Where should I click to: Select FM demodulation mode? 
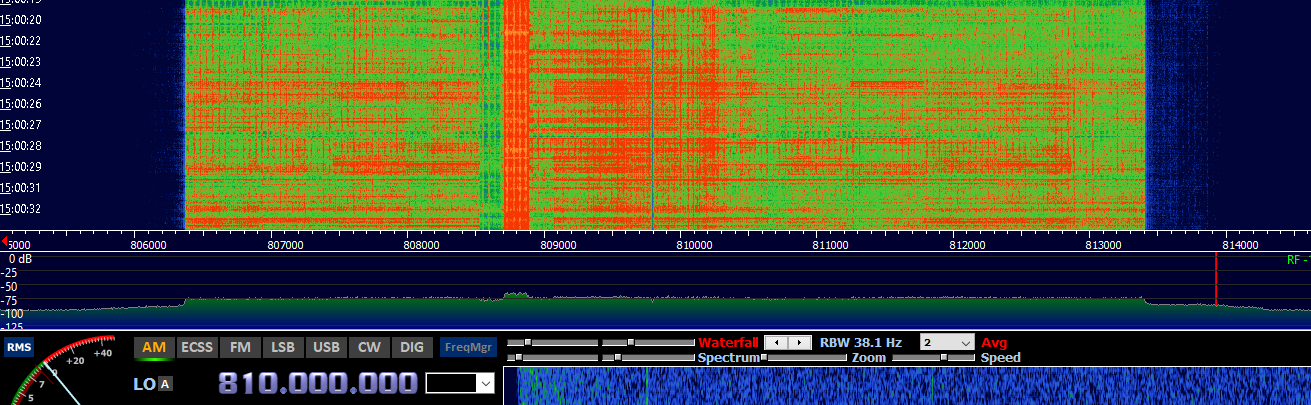(x=240, y=348)
